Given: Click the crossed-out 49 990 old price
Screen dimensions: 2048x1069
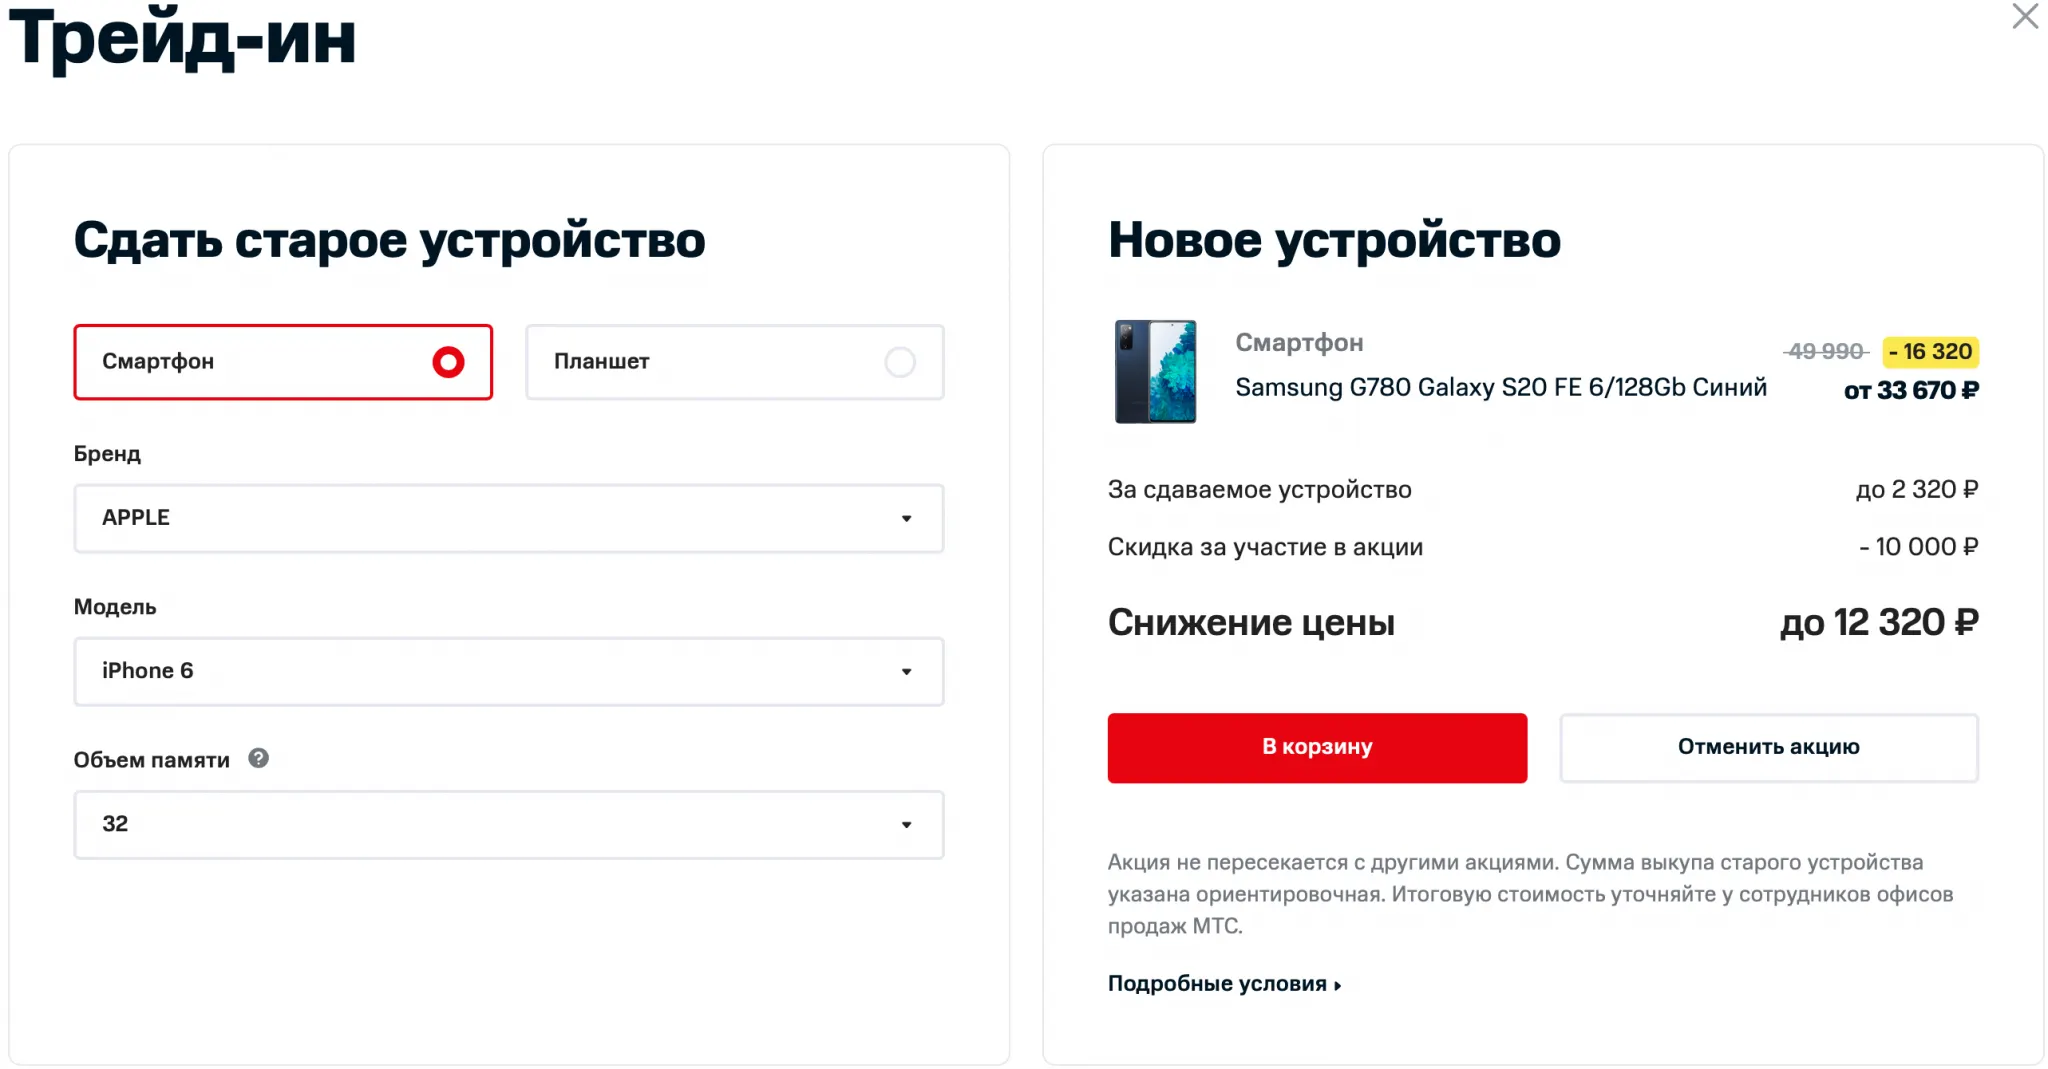Looking at the screenshot, I should [1825, 352].
